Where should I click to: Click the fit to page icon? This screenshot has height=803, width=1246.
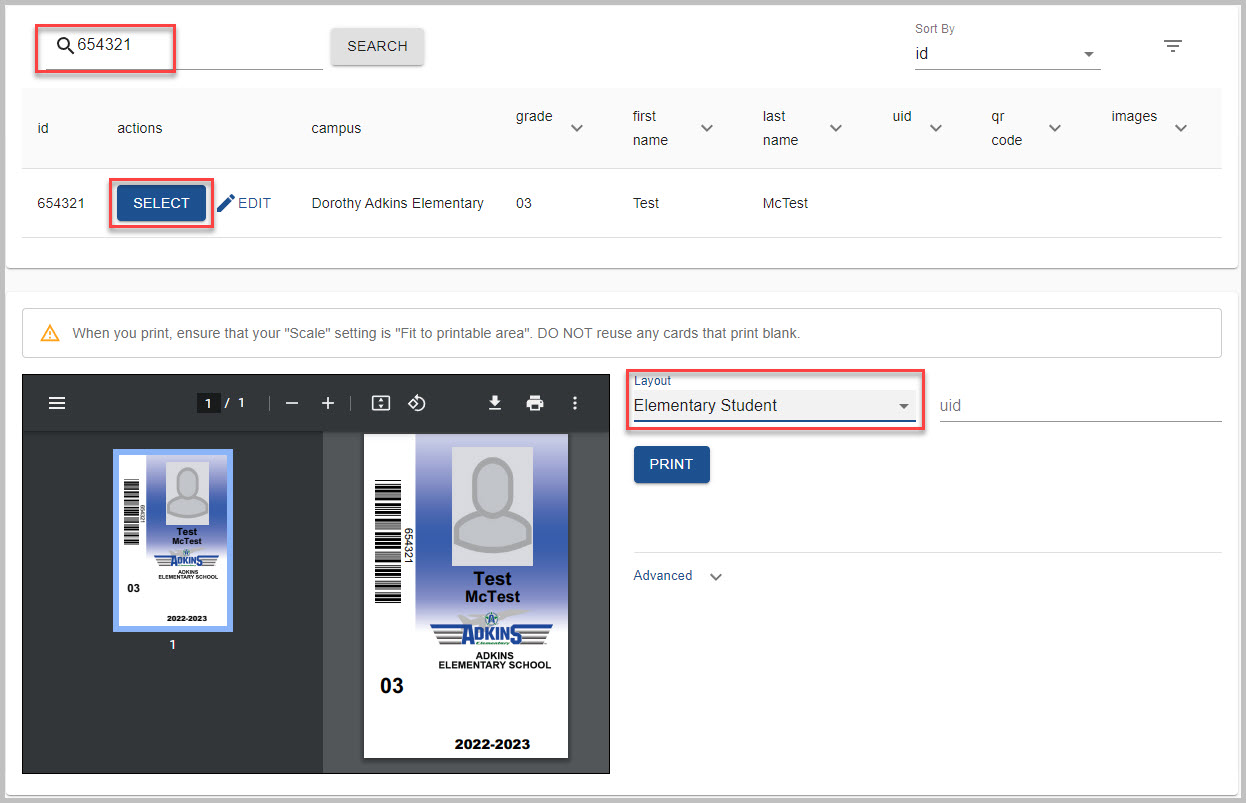(x=380, y=403)
